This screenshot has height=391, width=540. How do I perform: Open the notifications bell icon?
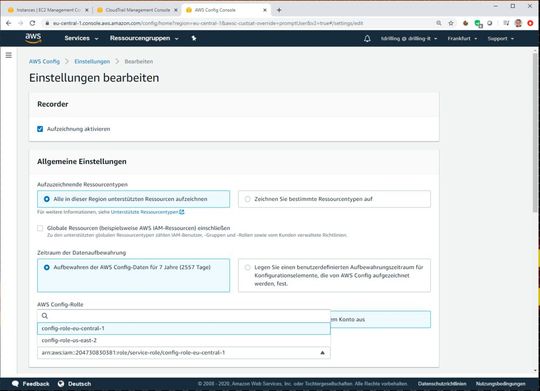[x=367, y=39]
